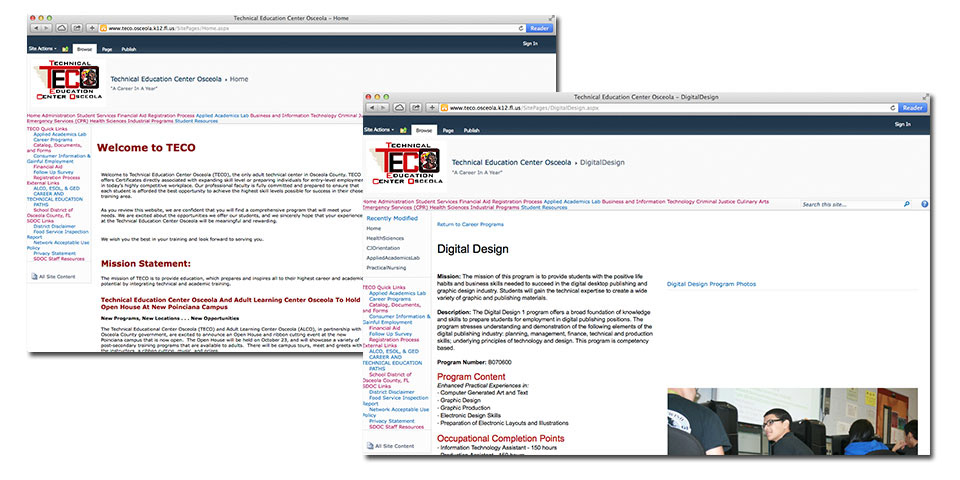Click Reader button in the DigitalDesign window

[x=912, y=108]
